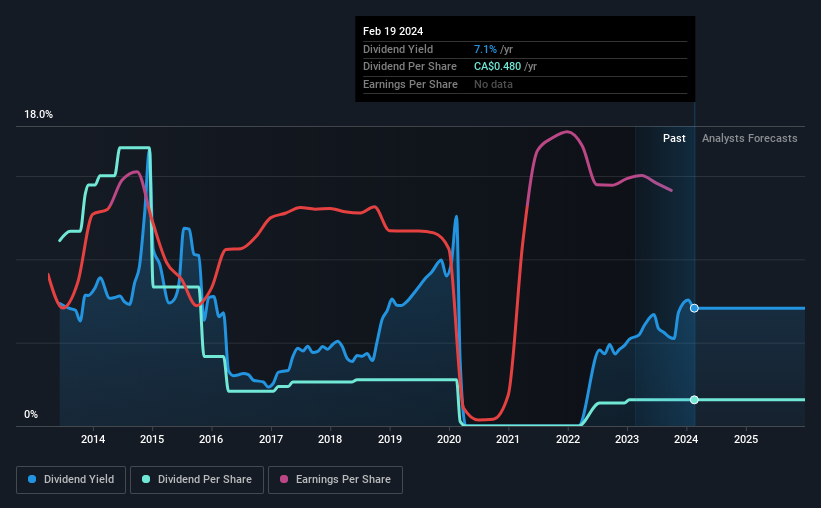Click the blue Dividend Yield legend dot
The height and width of the screenshot is (508, 821).
32,479
